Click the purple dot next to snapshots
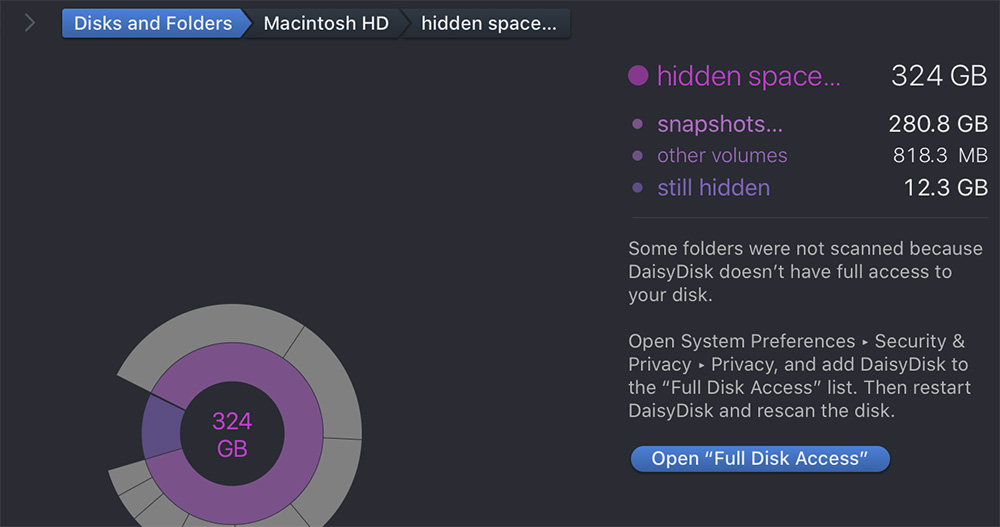Viewport: 1000px width, 527px height. [x=638, y=125]
